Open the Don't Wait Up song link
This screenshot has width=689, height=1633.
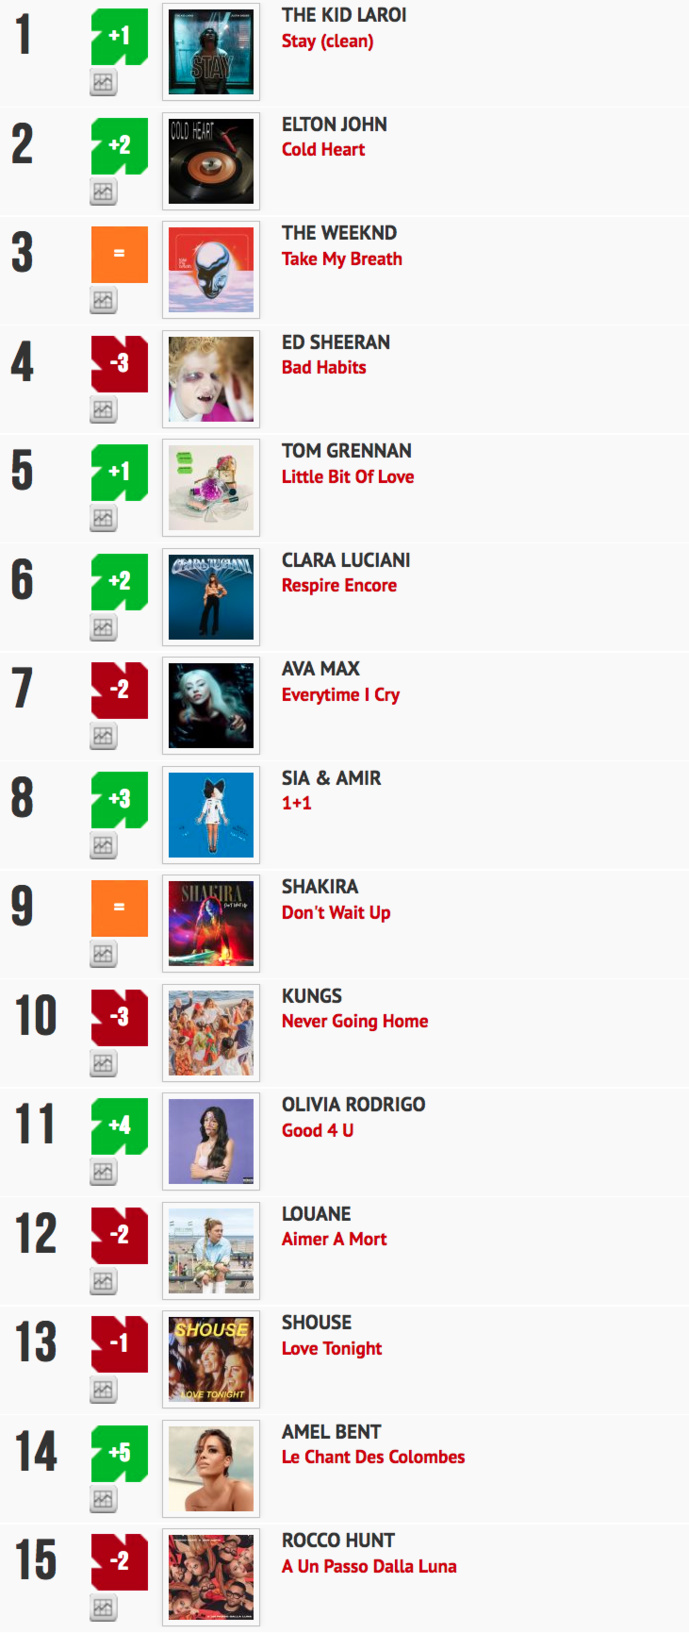[x=336, y=912]
